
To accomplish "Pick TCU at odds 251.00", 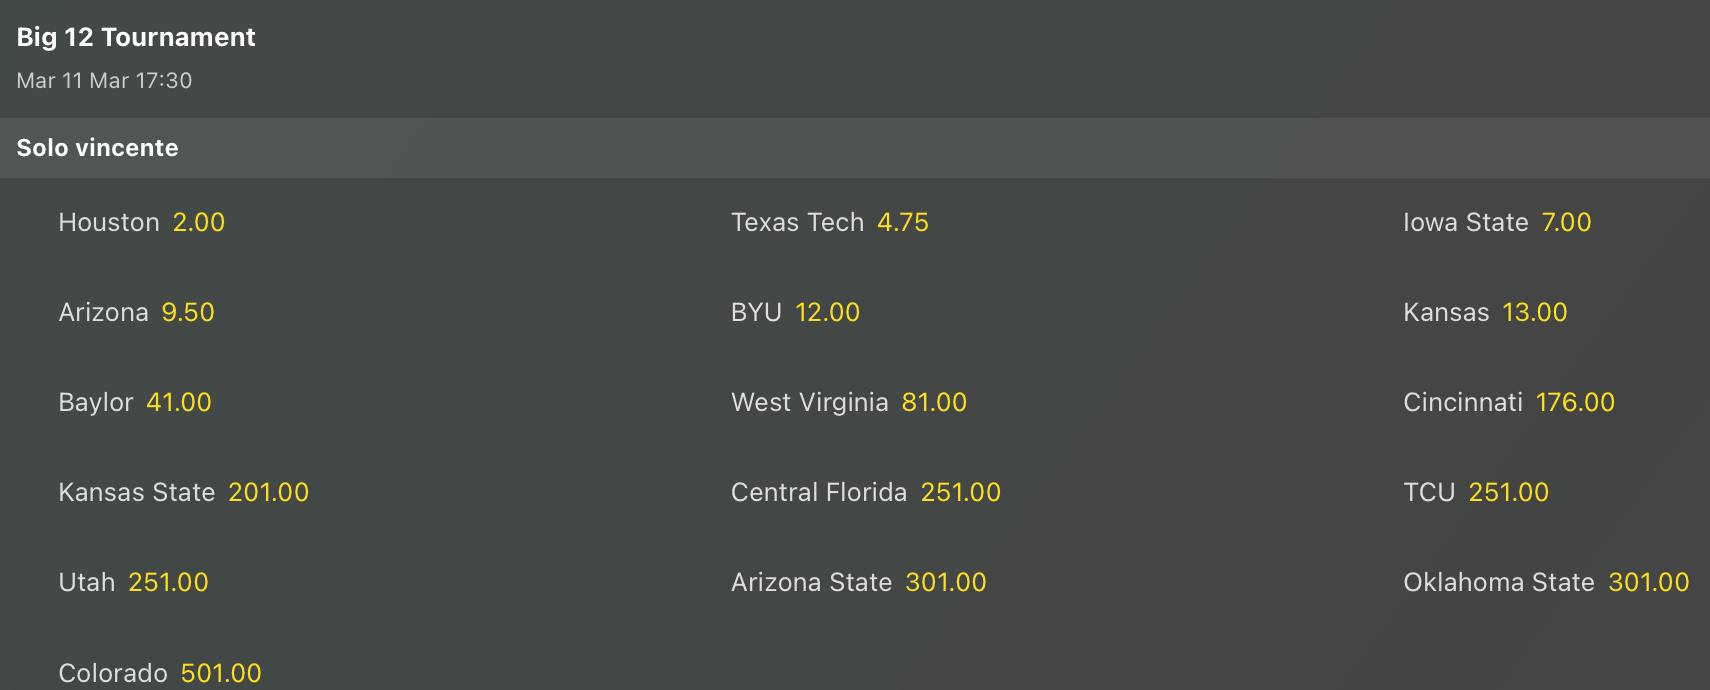I will tap(1508, 492).
